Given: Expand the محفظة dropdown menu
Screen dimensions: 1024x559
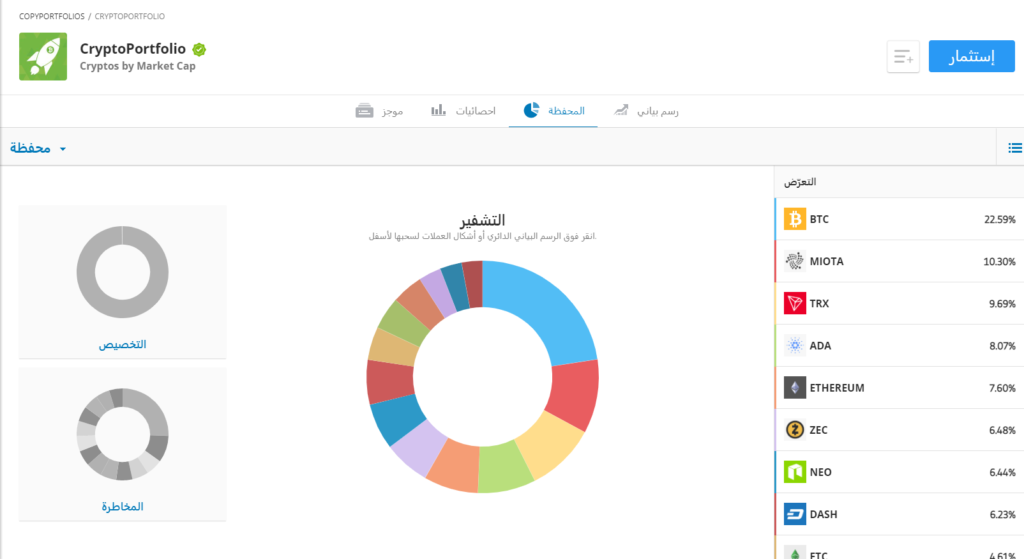Looking at the screenshot, I should 38,148.
